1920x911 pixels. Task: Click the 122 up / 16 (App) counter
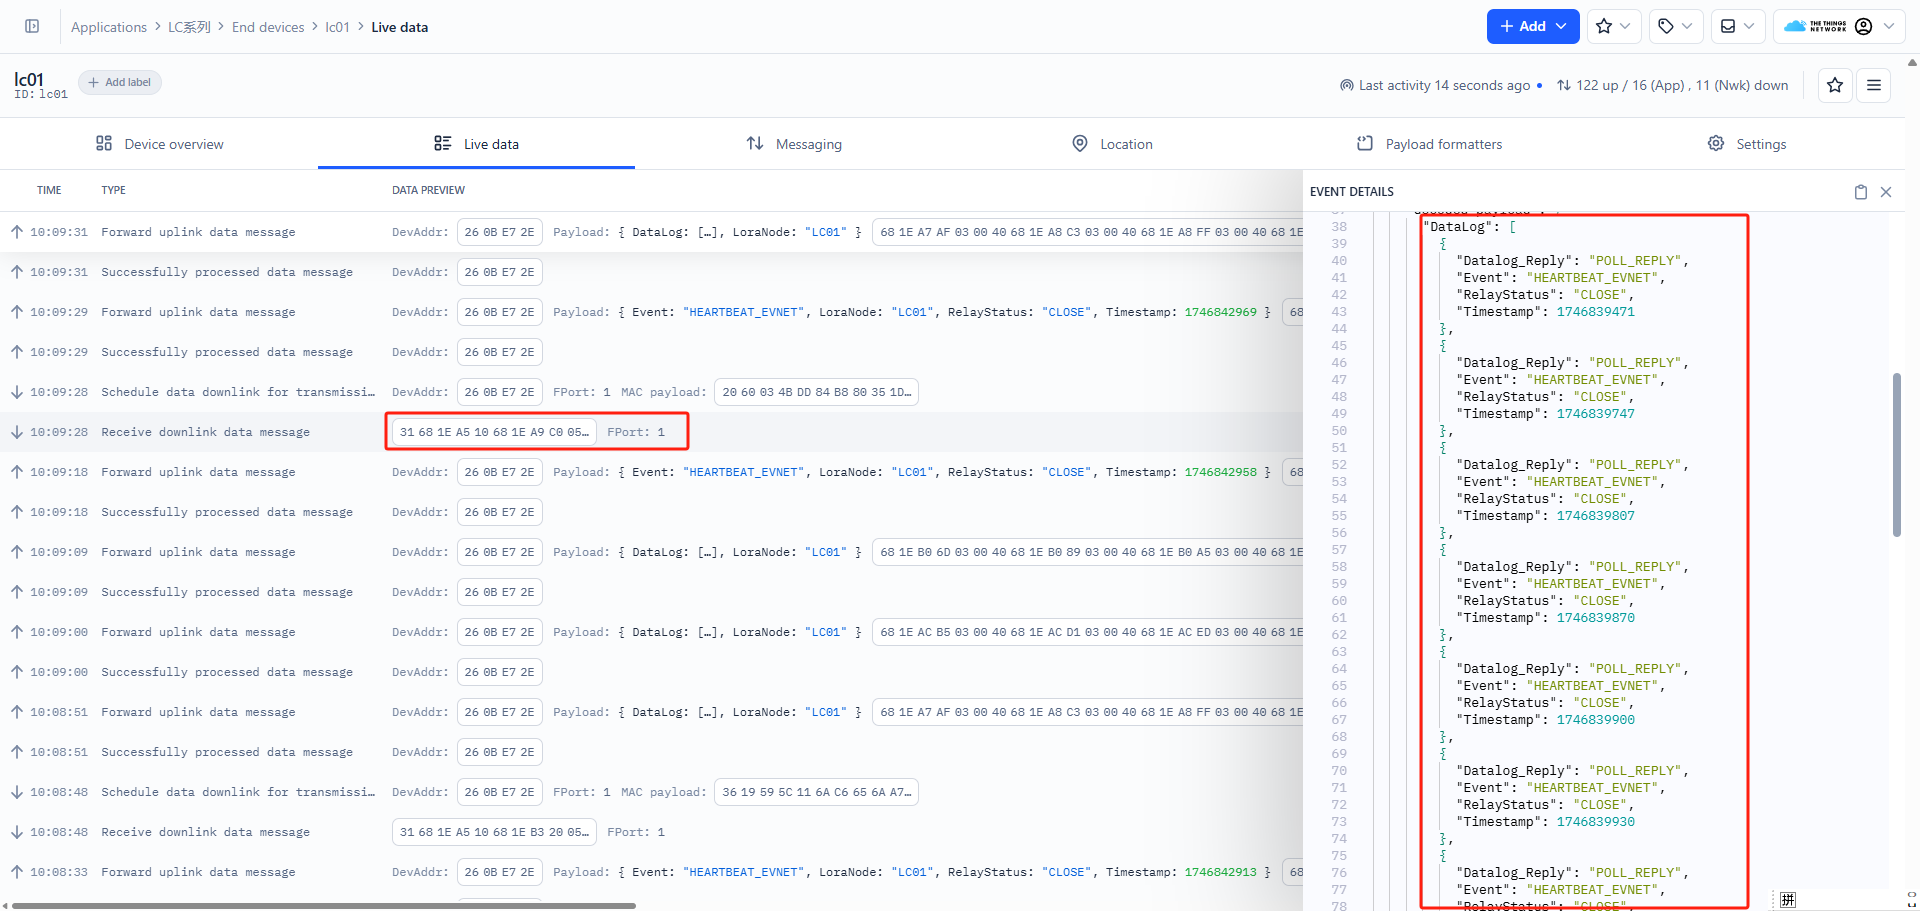pos(1672,86)
